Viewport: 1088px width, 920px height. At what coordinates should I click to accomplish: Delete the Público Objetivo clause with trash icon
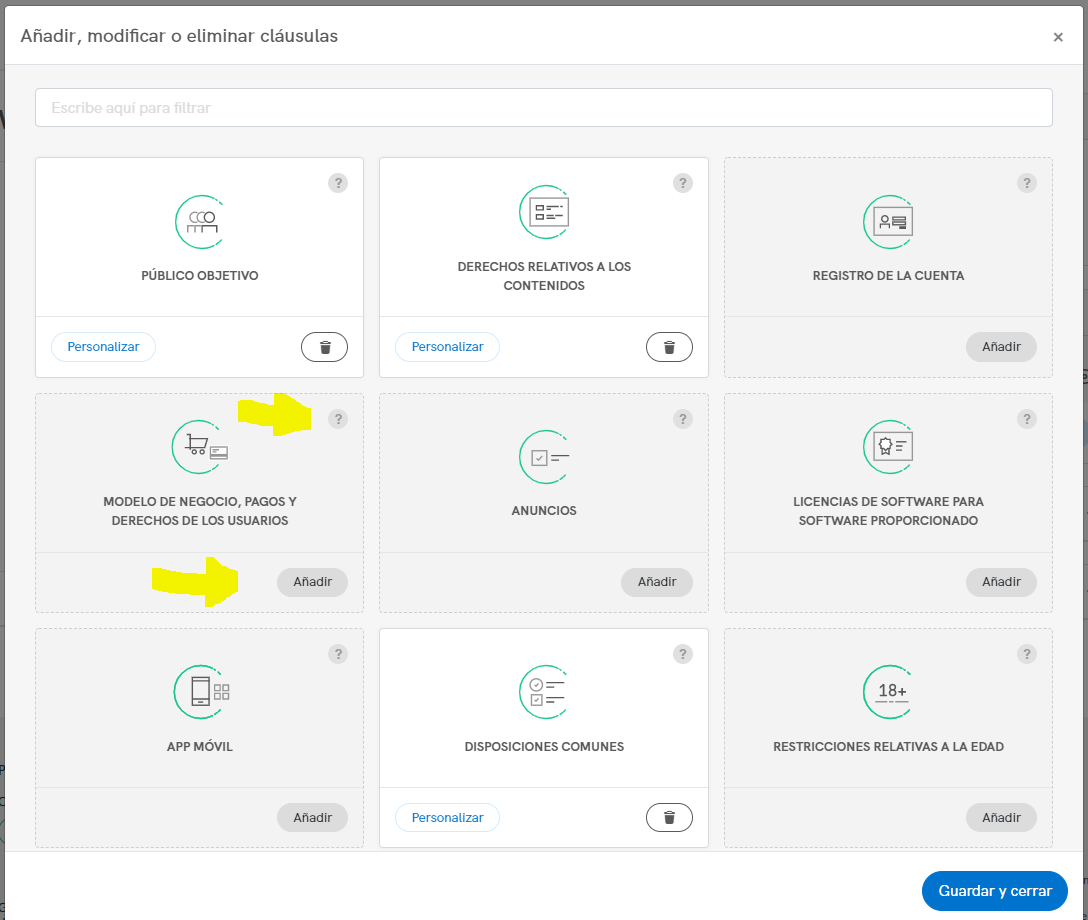tap(324, 347)
